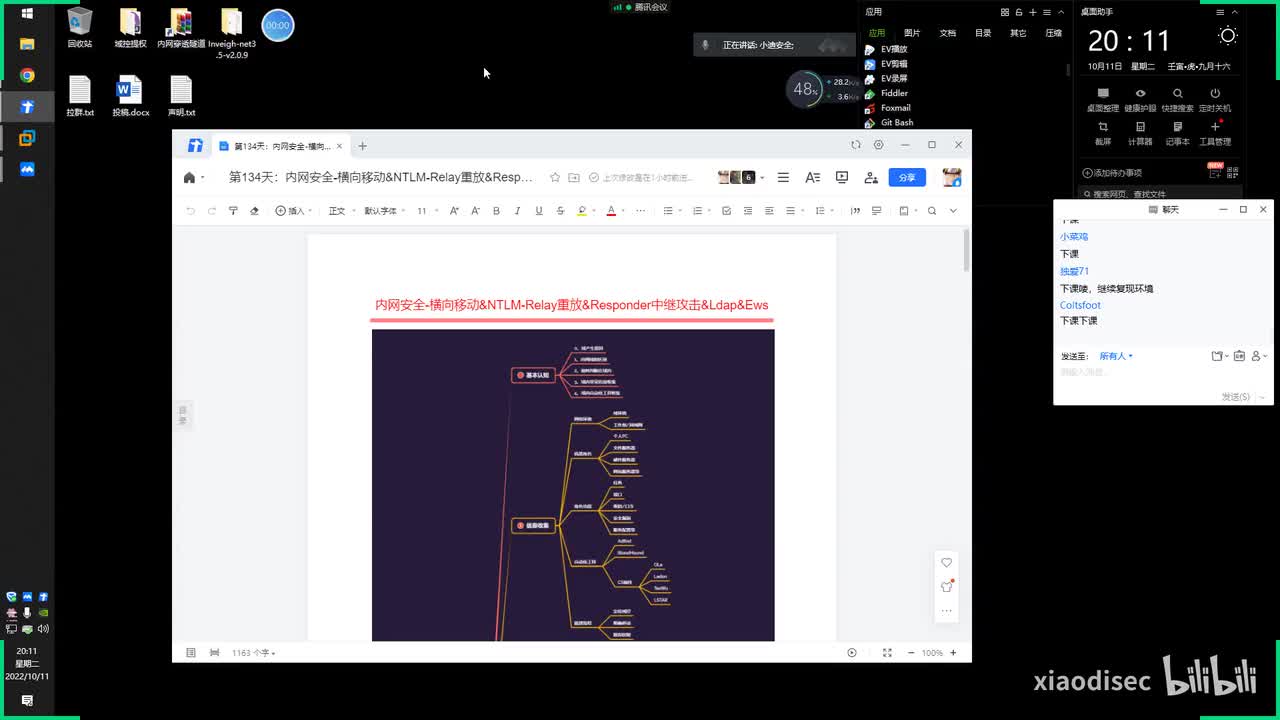Viewport: 1280px width, 720px height.
Task: Select the format painter tool
Action: 233,211
